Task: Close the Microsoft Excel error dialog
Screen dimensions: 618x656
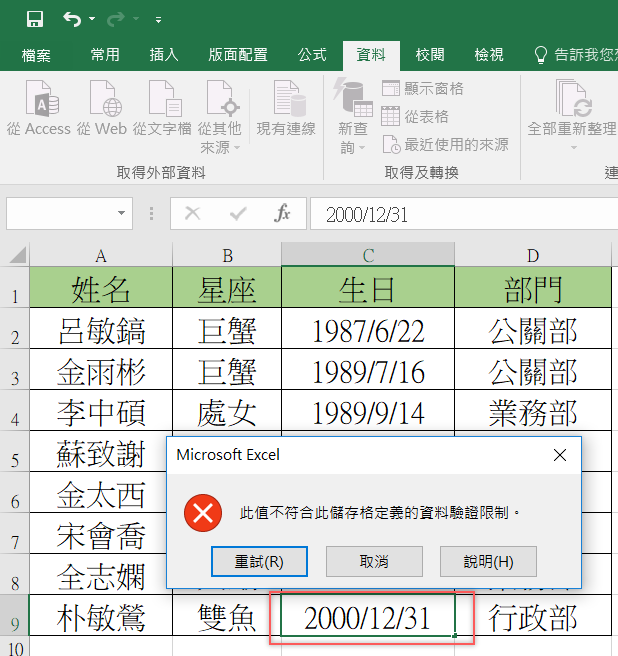Action: [x=559, y=455]
